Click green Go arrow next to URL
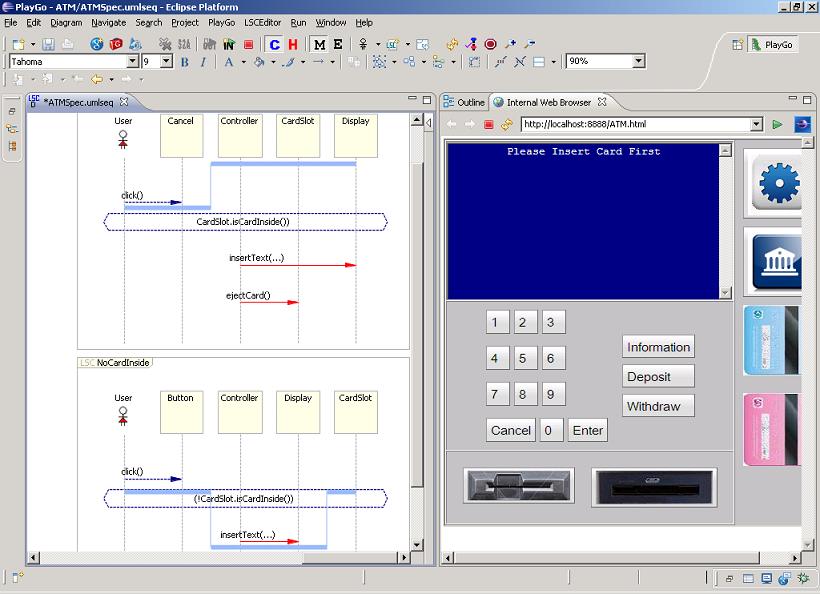This screenshot has width=820, height=594. [778, 124]
